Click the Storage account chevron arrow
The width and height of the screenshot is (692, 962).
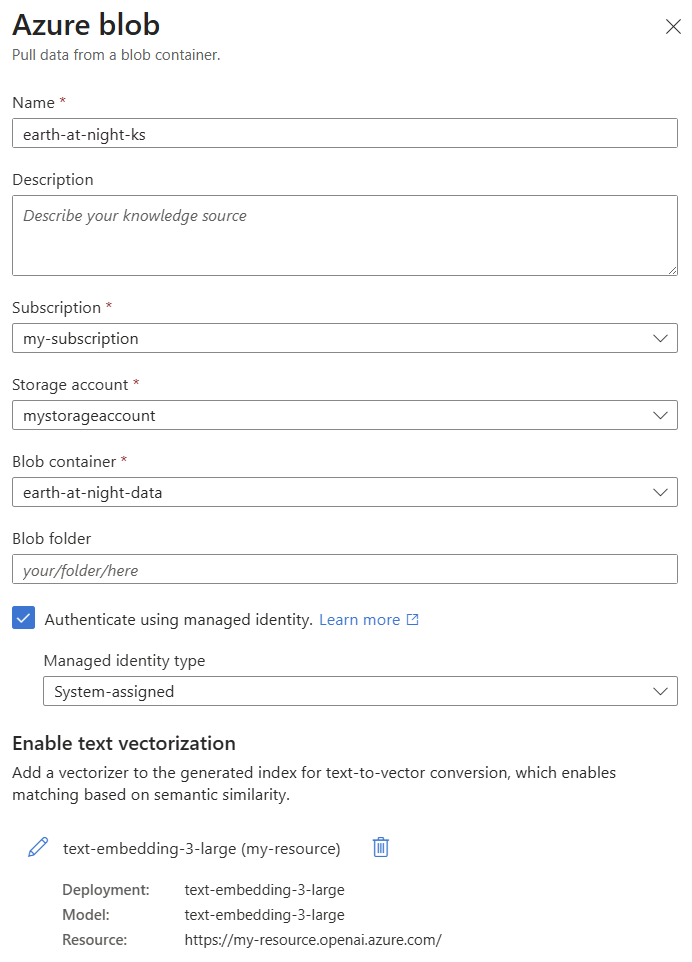pos(660,415)
